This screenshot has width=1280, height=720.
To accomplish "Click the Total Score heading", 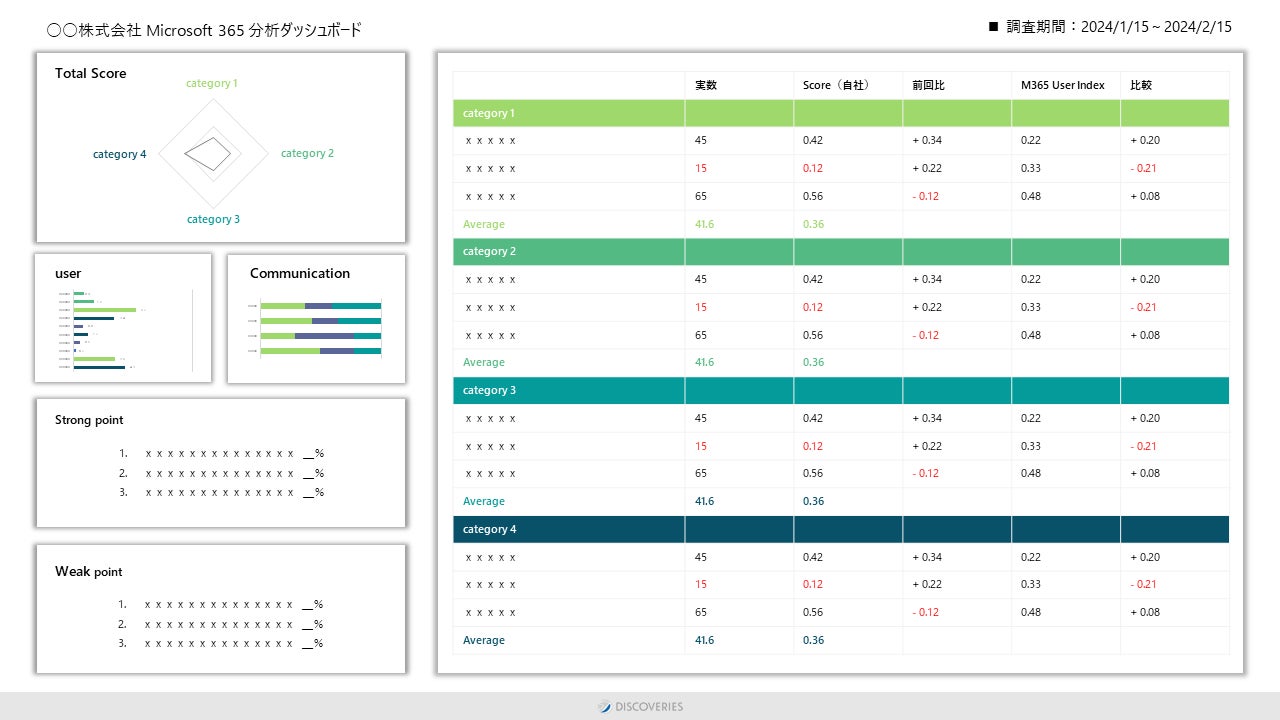I will coord(91,73).
